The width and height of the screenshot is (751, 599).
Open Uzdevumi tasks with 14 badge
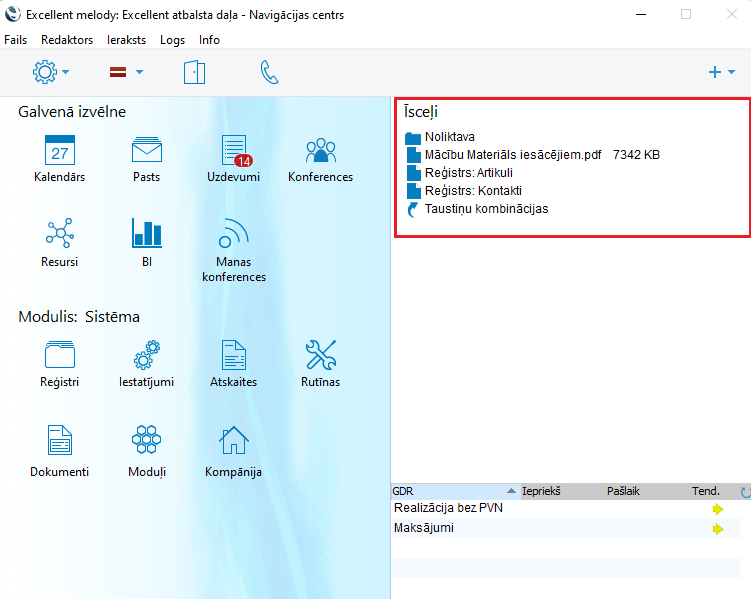[234, 151]
